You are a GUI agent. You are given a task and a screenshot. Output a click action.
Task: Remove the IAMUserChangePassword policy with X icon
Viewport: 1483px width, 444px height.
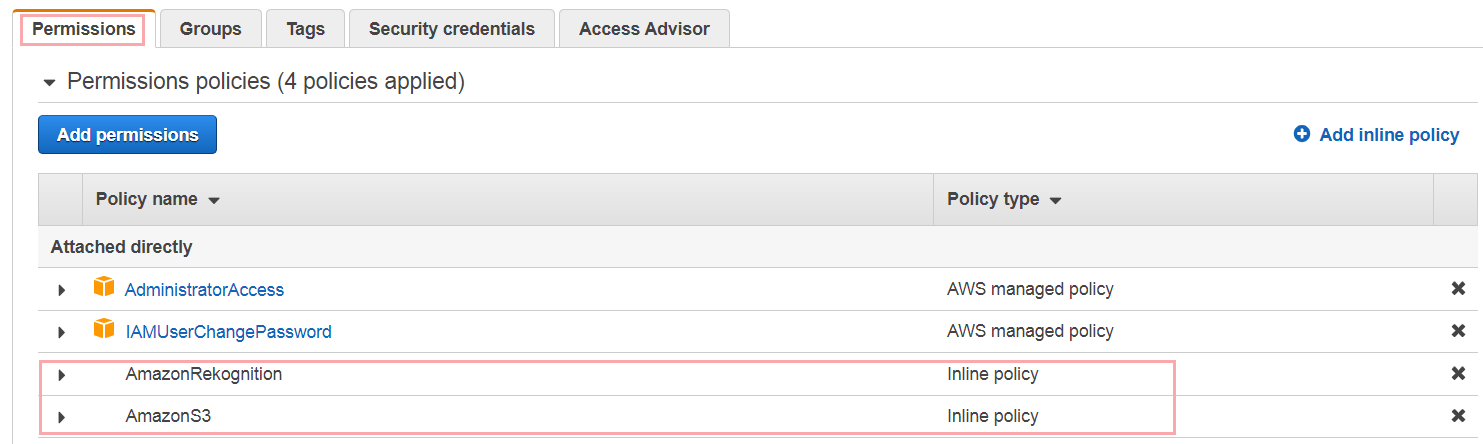pyautogui.click(x=1458, y=331)
